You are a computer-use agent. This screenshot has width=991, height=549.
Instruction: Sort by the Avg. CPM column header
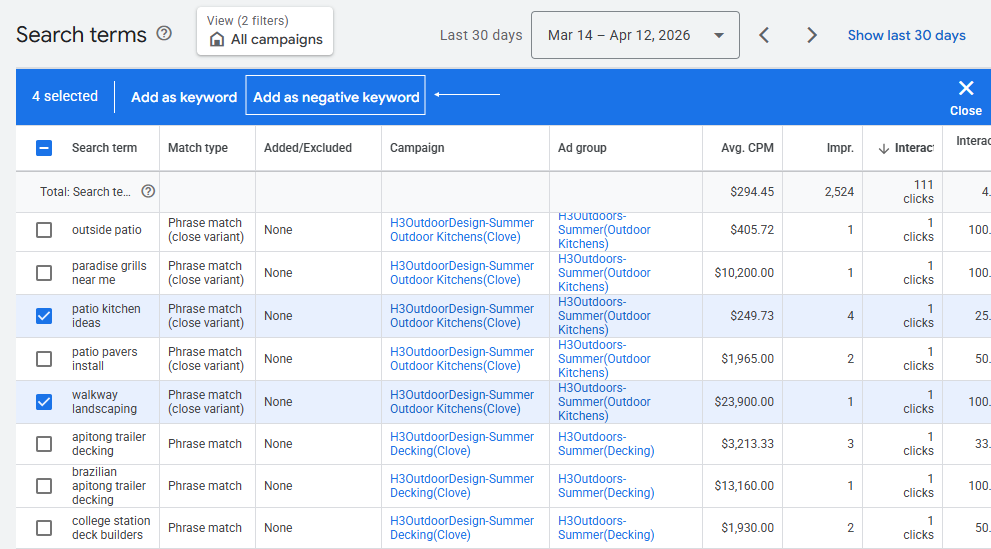coord(747,148)
